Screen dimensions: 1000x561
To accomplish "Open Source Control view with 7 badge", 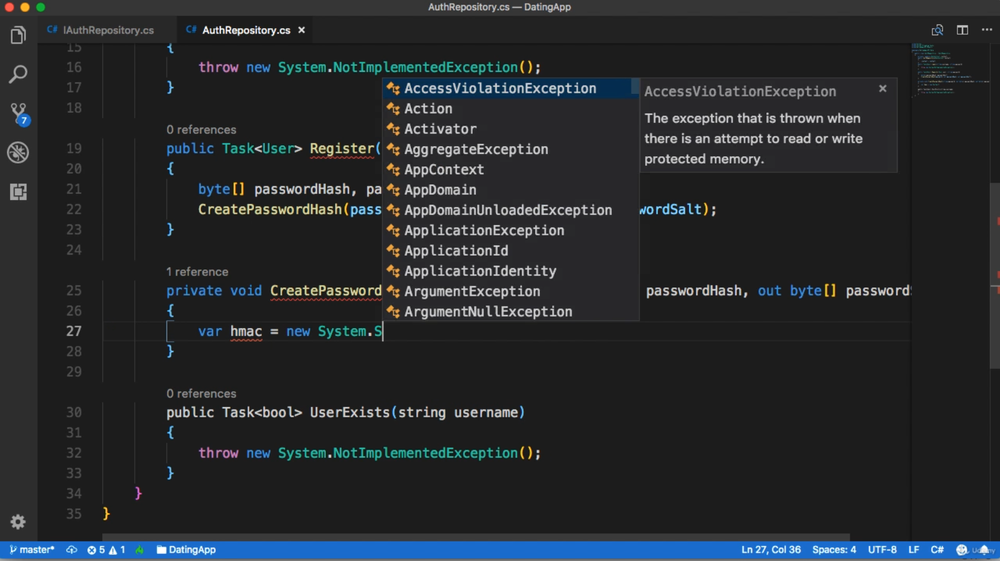I will coord(18,114).
